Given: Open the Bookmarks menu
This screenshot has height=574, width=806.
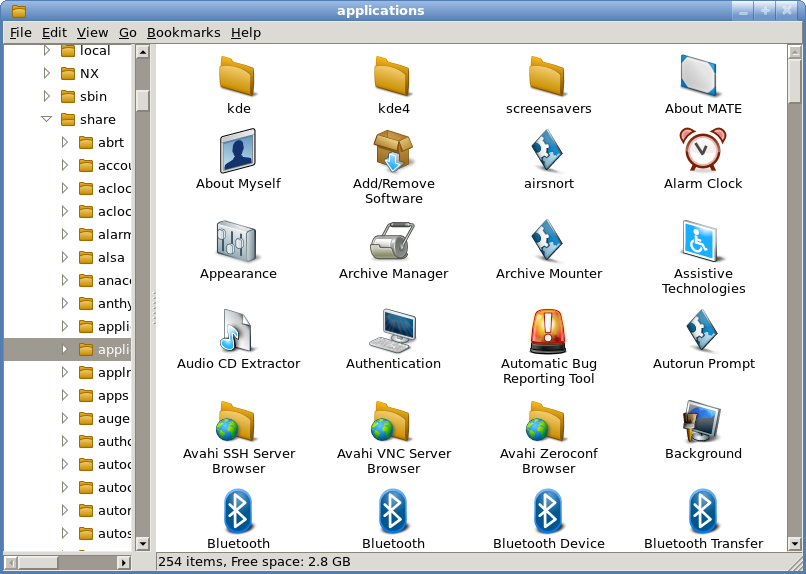Looking at the screenshot, I should click(x=184, y=32).
